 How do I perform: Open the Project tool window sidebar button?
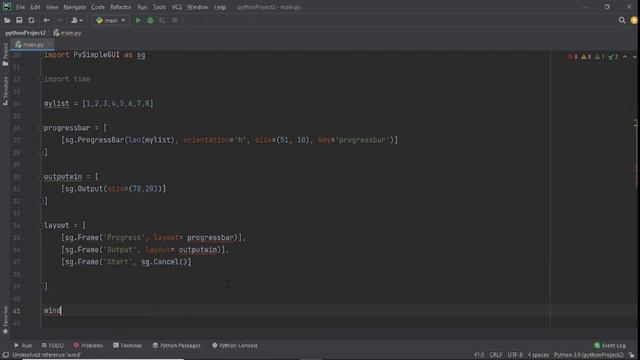point(5,54)
